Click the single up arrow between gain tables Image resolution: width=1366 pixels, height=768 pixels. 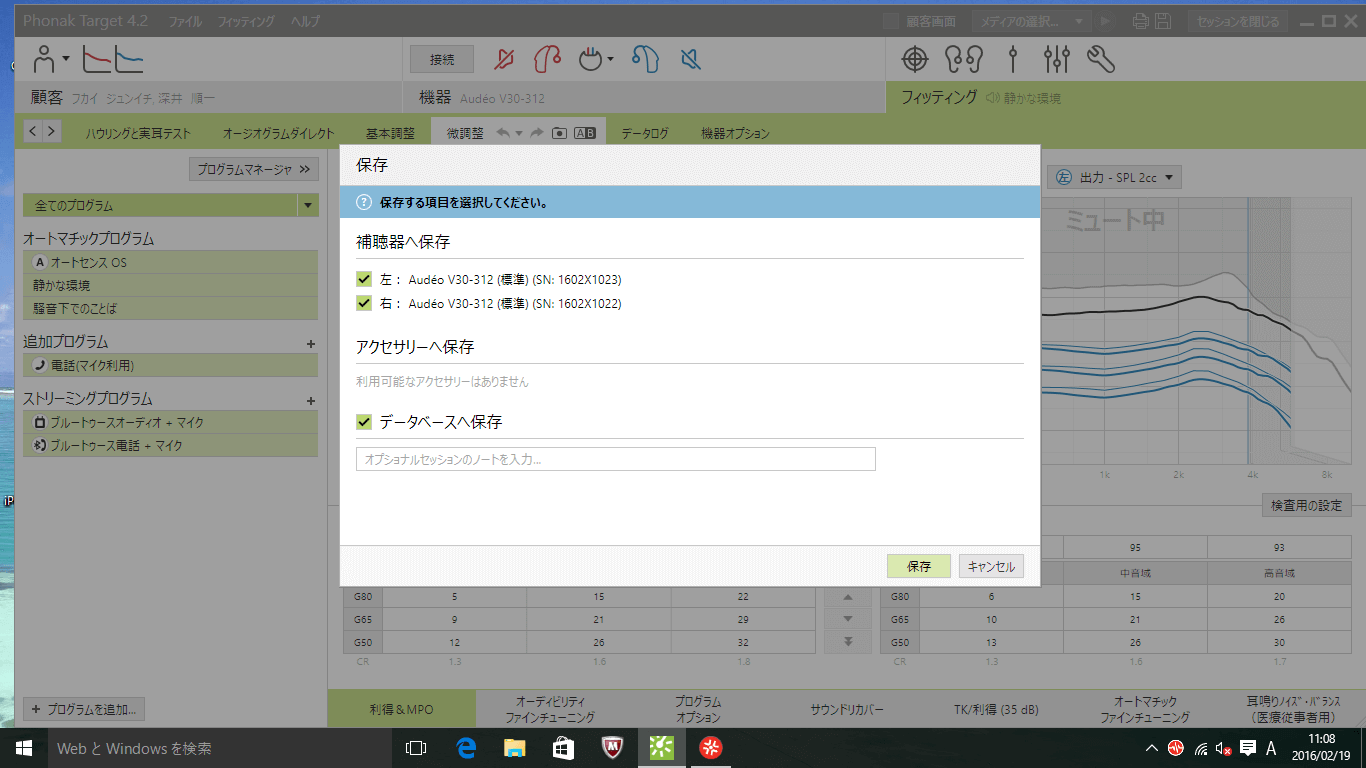click(849, 597)
